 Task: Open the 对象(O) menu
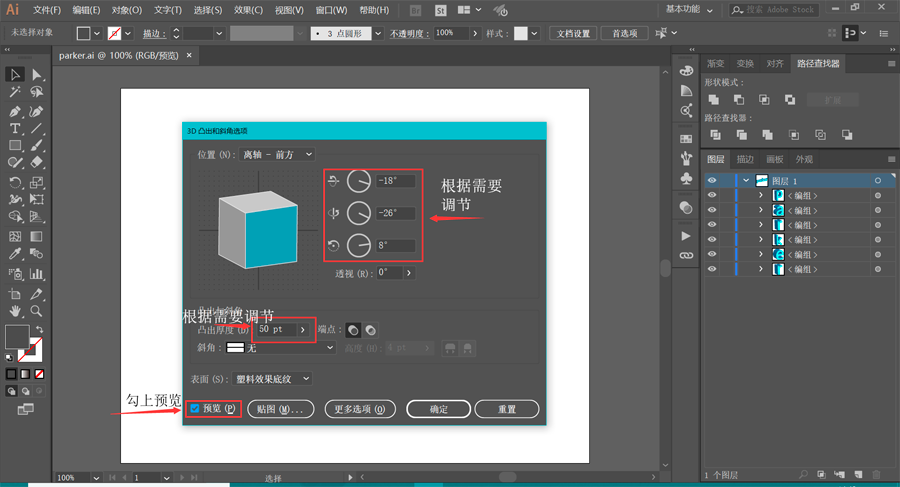pyautogui.click(x=126, y=10)
